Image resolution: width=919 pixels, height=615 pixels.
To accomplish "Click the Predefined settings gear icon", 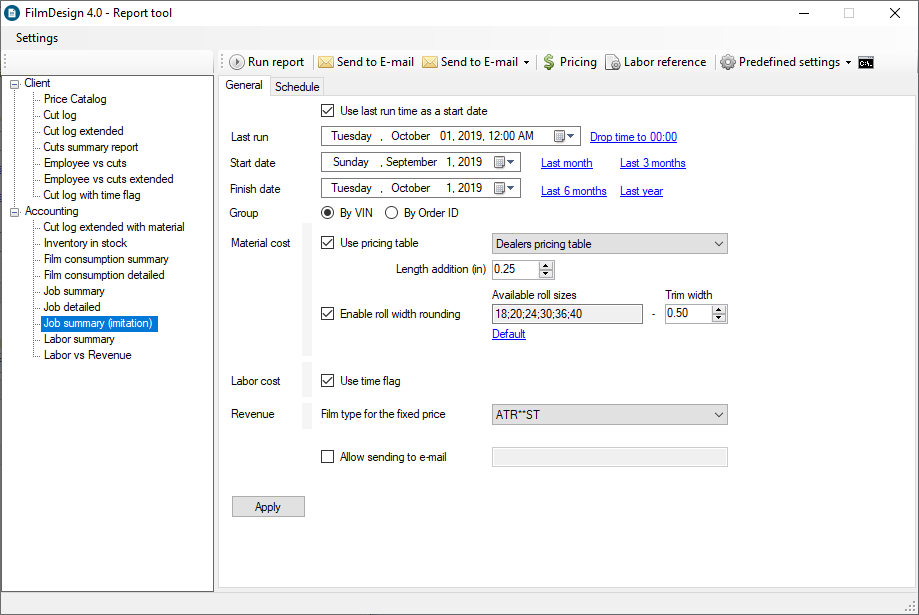I will coord(728,62).
